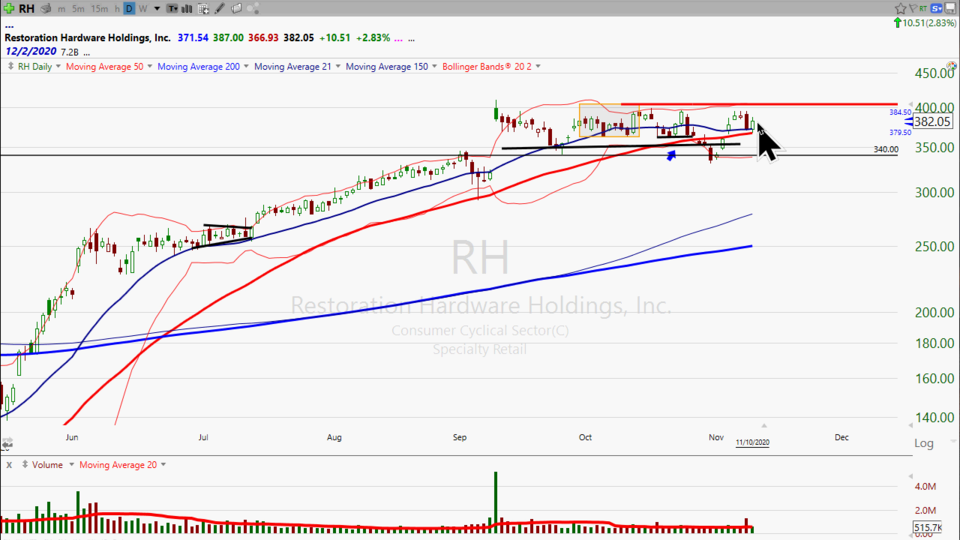The height and width of the screenshot is (540, 960).
Task: Select the Daily (D) time frame button
Action: click(x=129, y=9)
